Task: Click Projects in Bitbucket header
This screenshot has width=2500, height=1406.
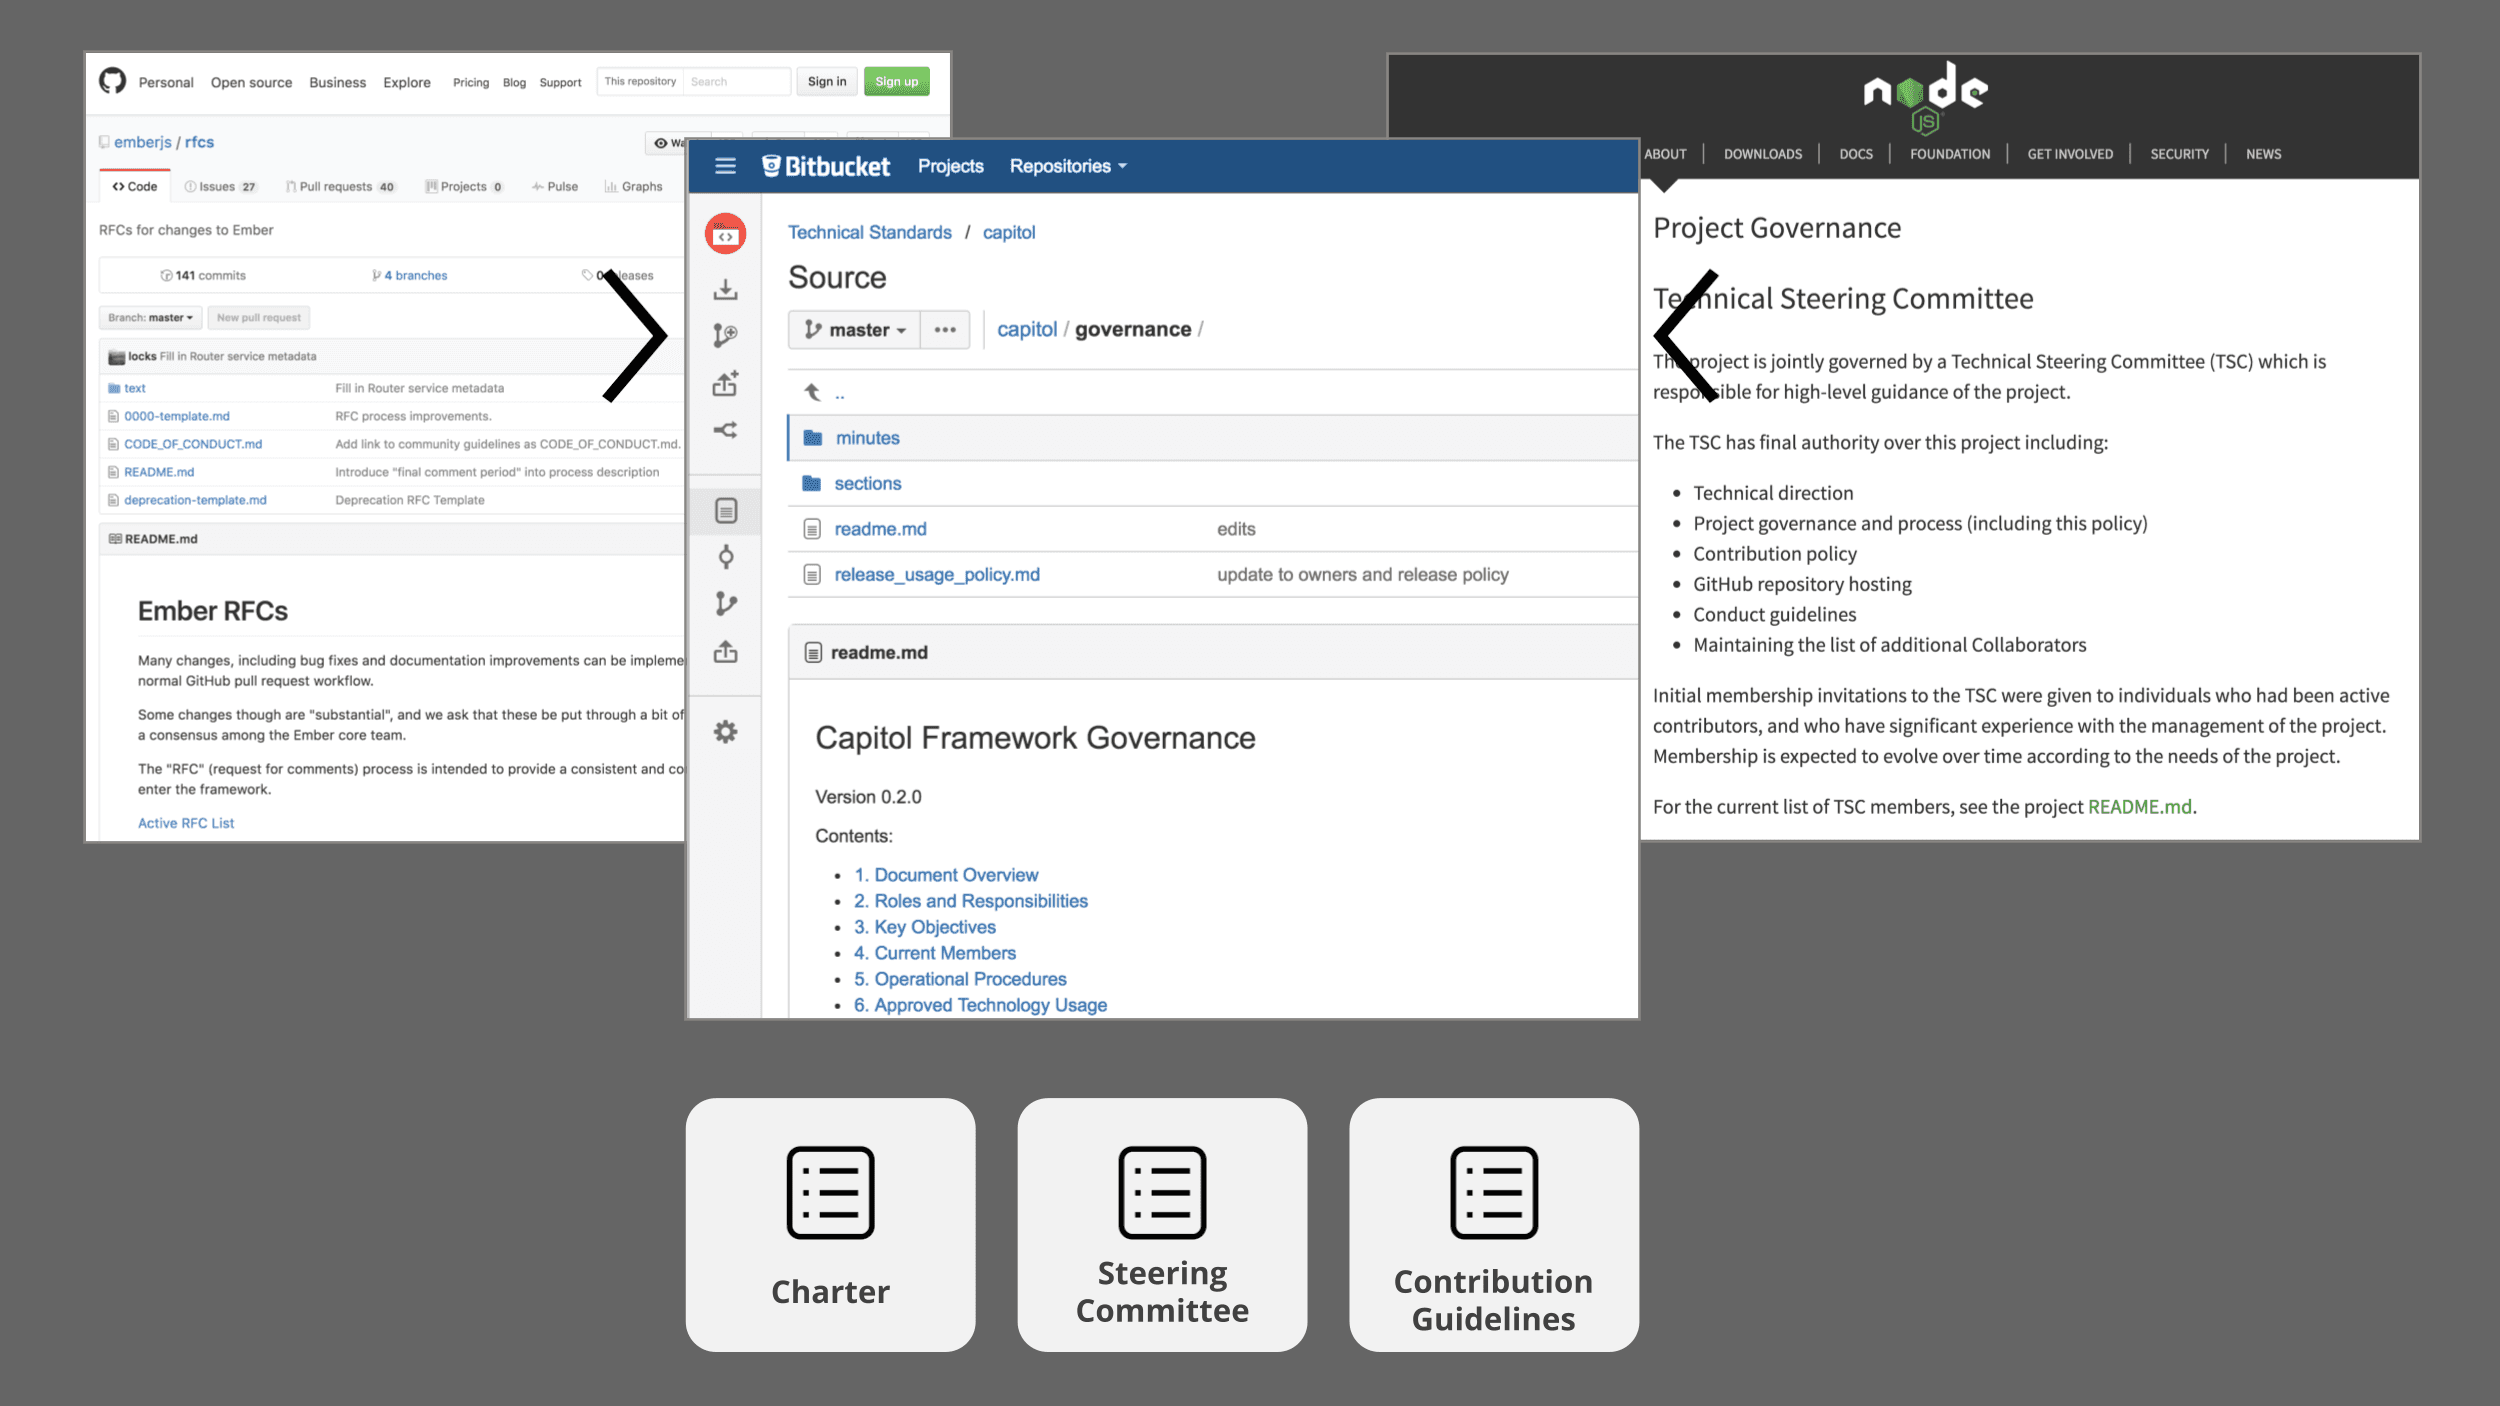Action: [950, 166]
